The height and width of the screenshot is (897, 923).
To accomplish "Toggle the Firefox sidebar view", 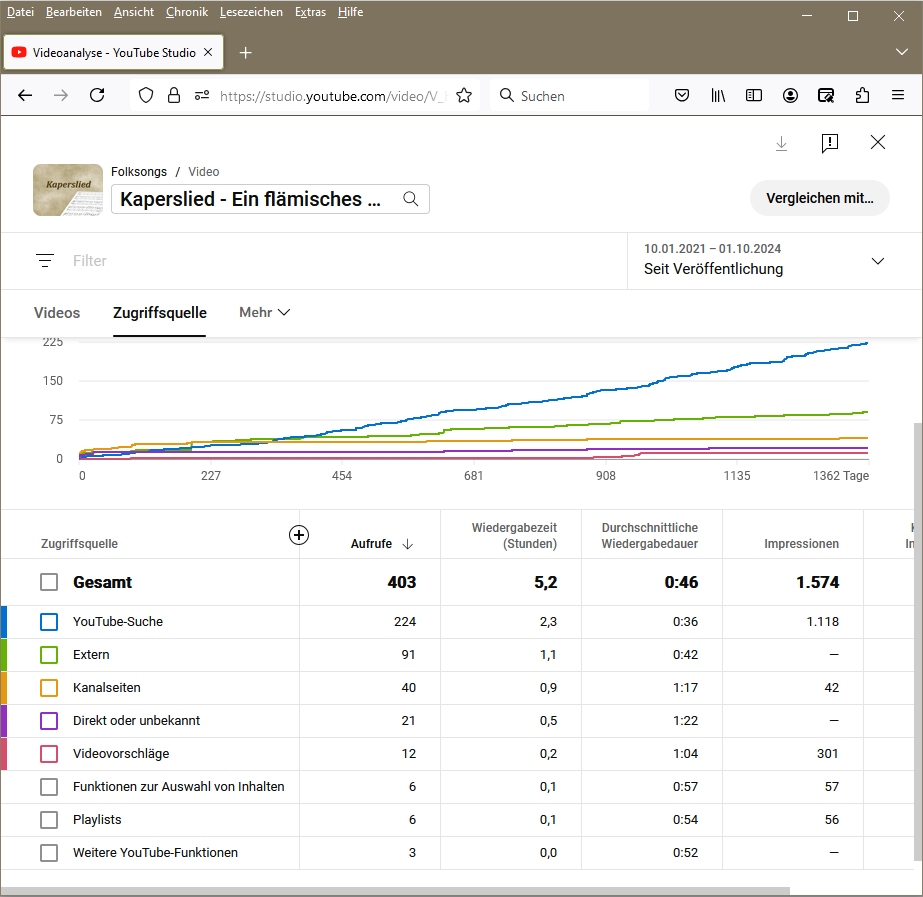I will pos(753,95).
